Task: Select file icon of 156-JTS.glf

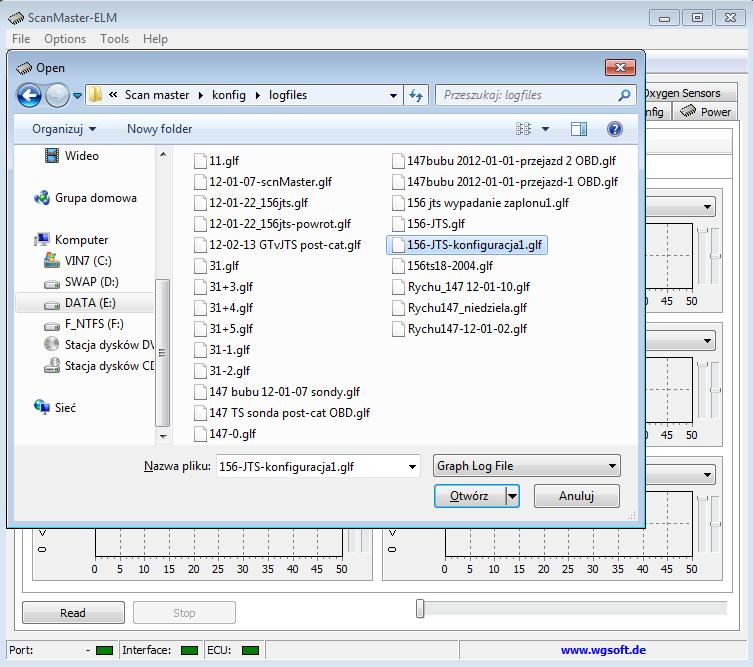Action: (398, 224)
